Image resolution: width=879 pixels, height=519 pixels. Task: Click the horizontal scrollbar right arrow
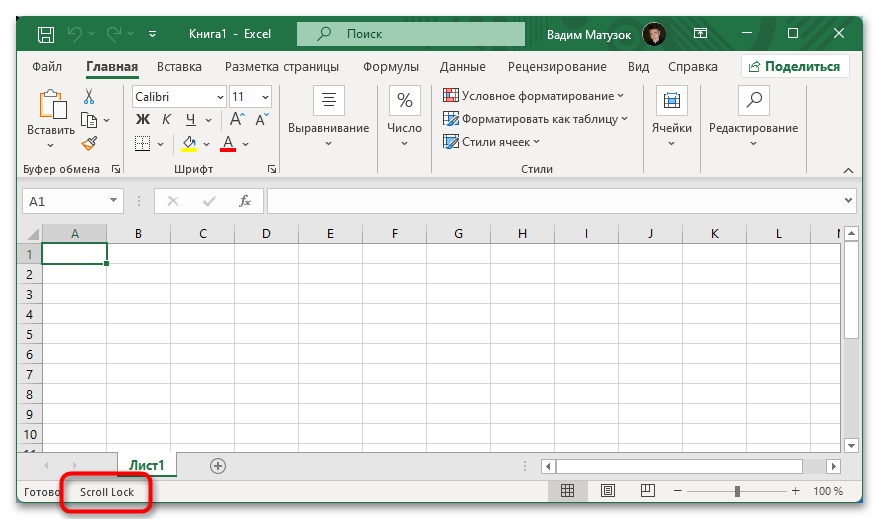834,466
